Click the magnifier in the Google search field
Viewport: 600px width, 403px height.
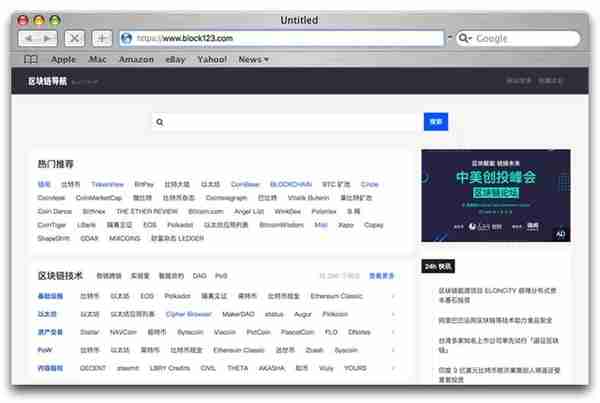pyautogui.click(x=464, y=38)
